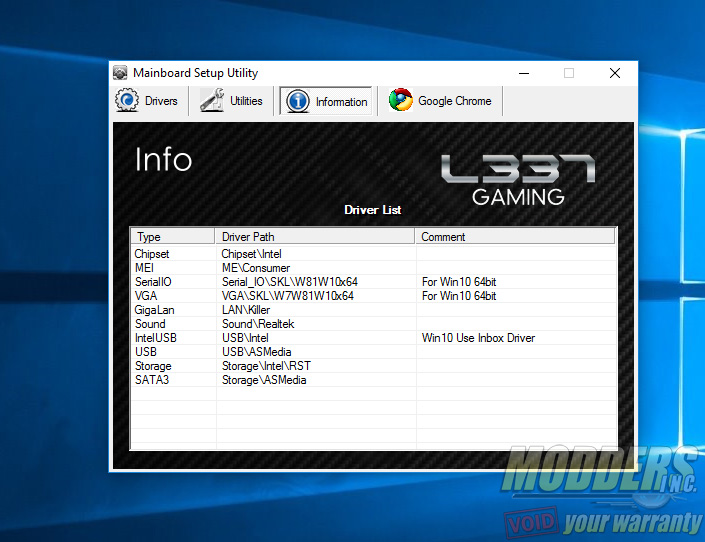
Task: Click the Storage\ASMedia driver path
Action: pyautogui.click(x=264, y=380)
